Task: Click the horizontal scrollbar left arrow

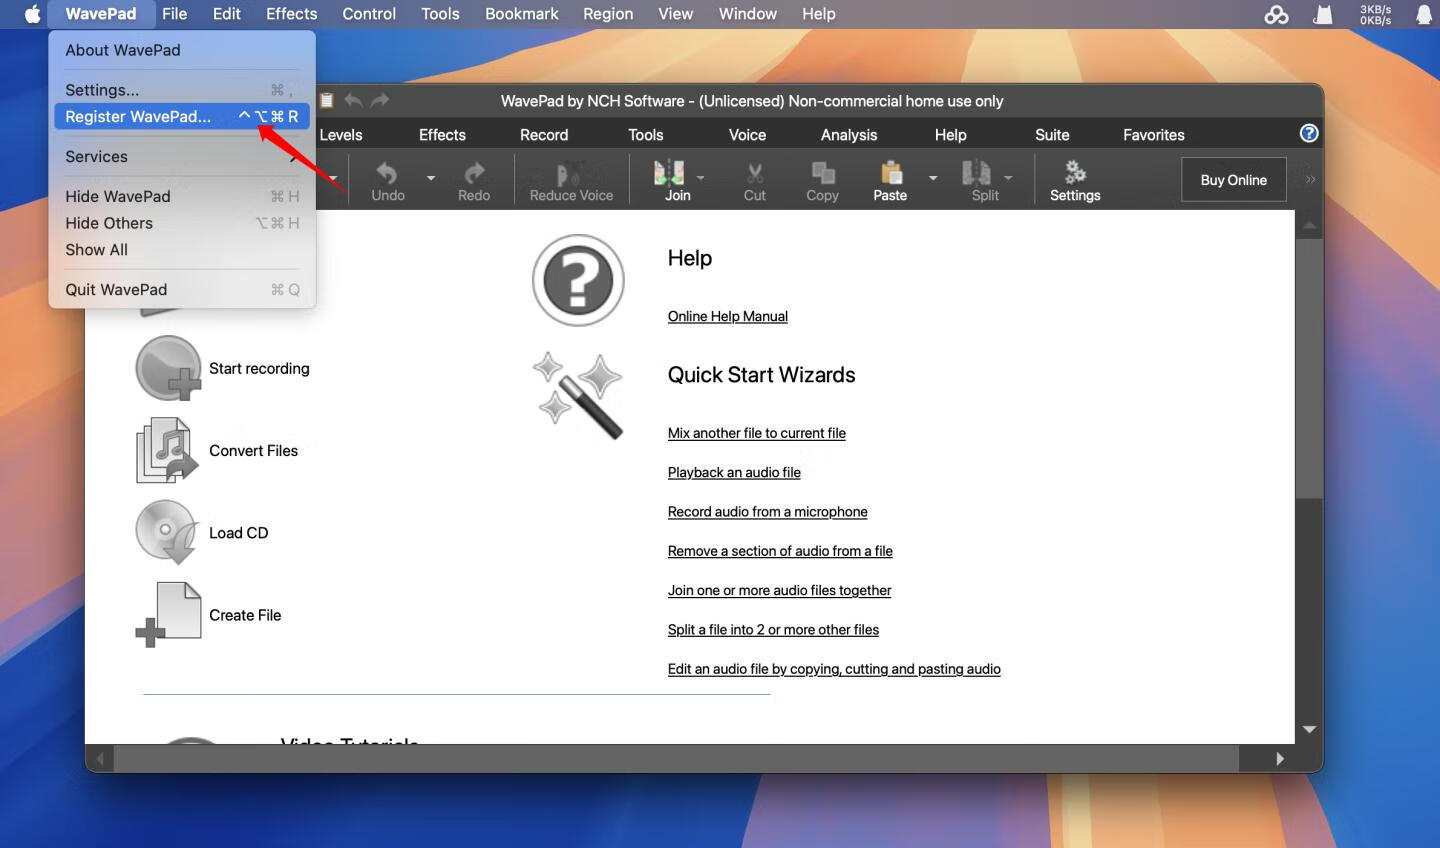Action: (x=100, y=758)
